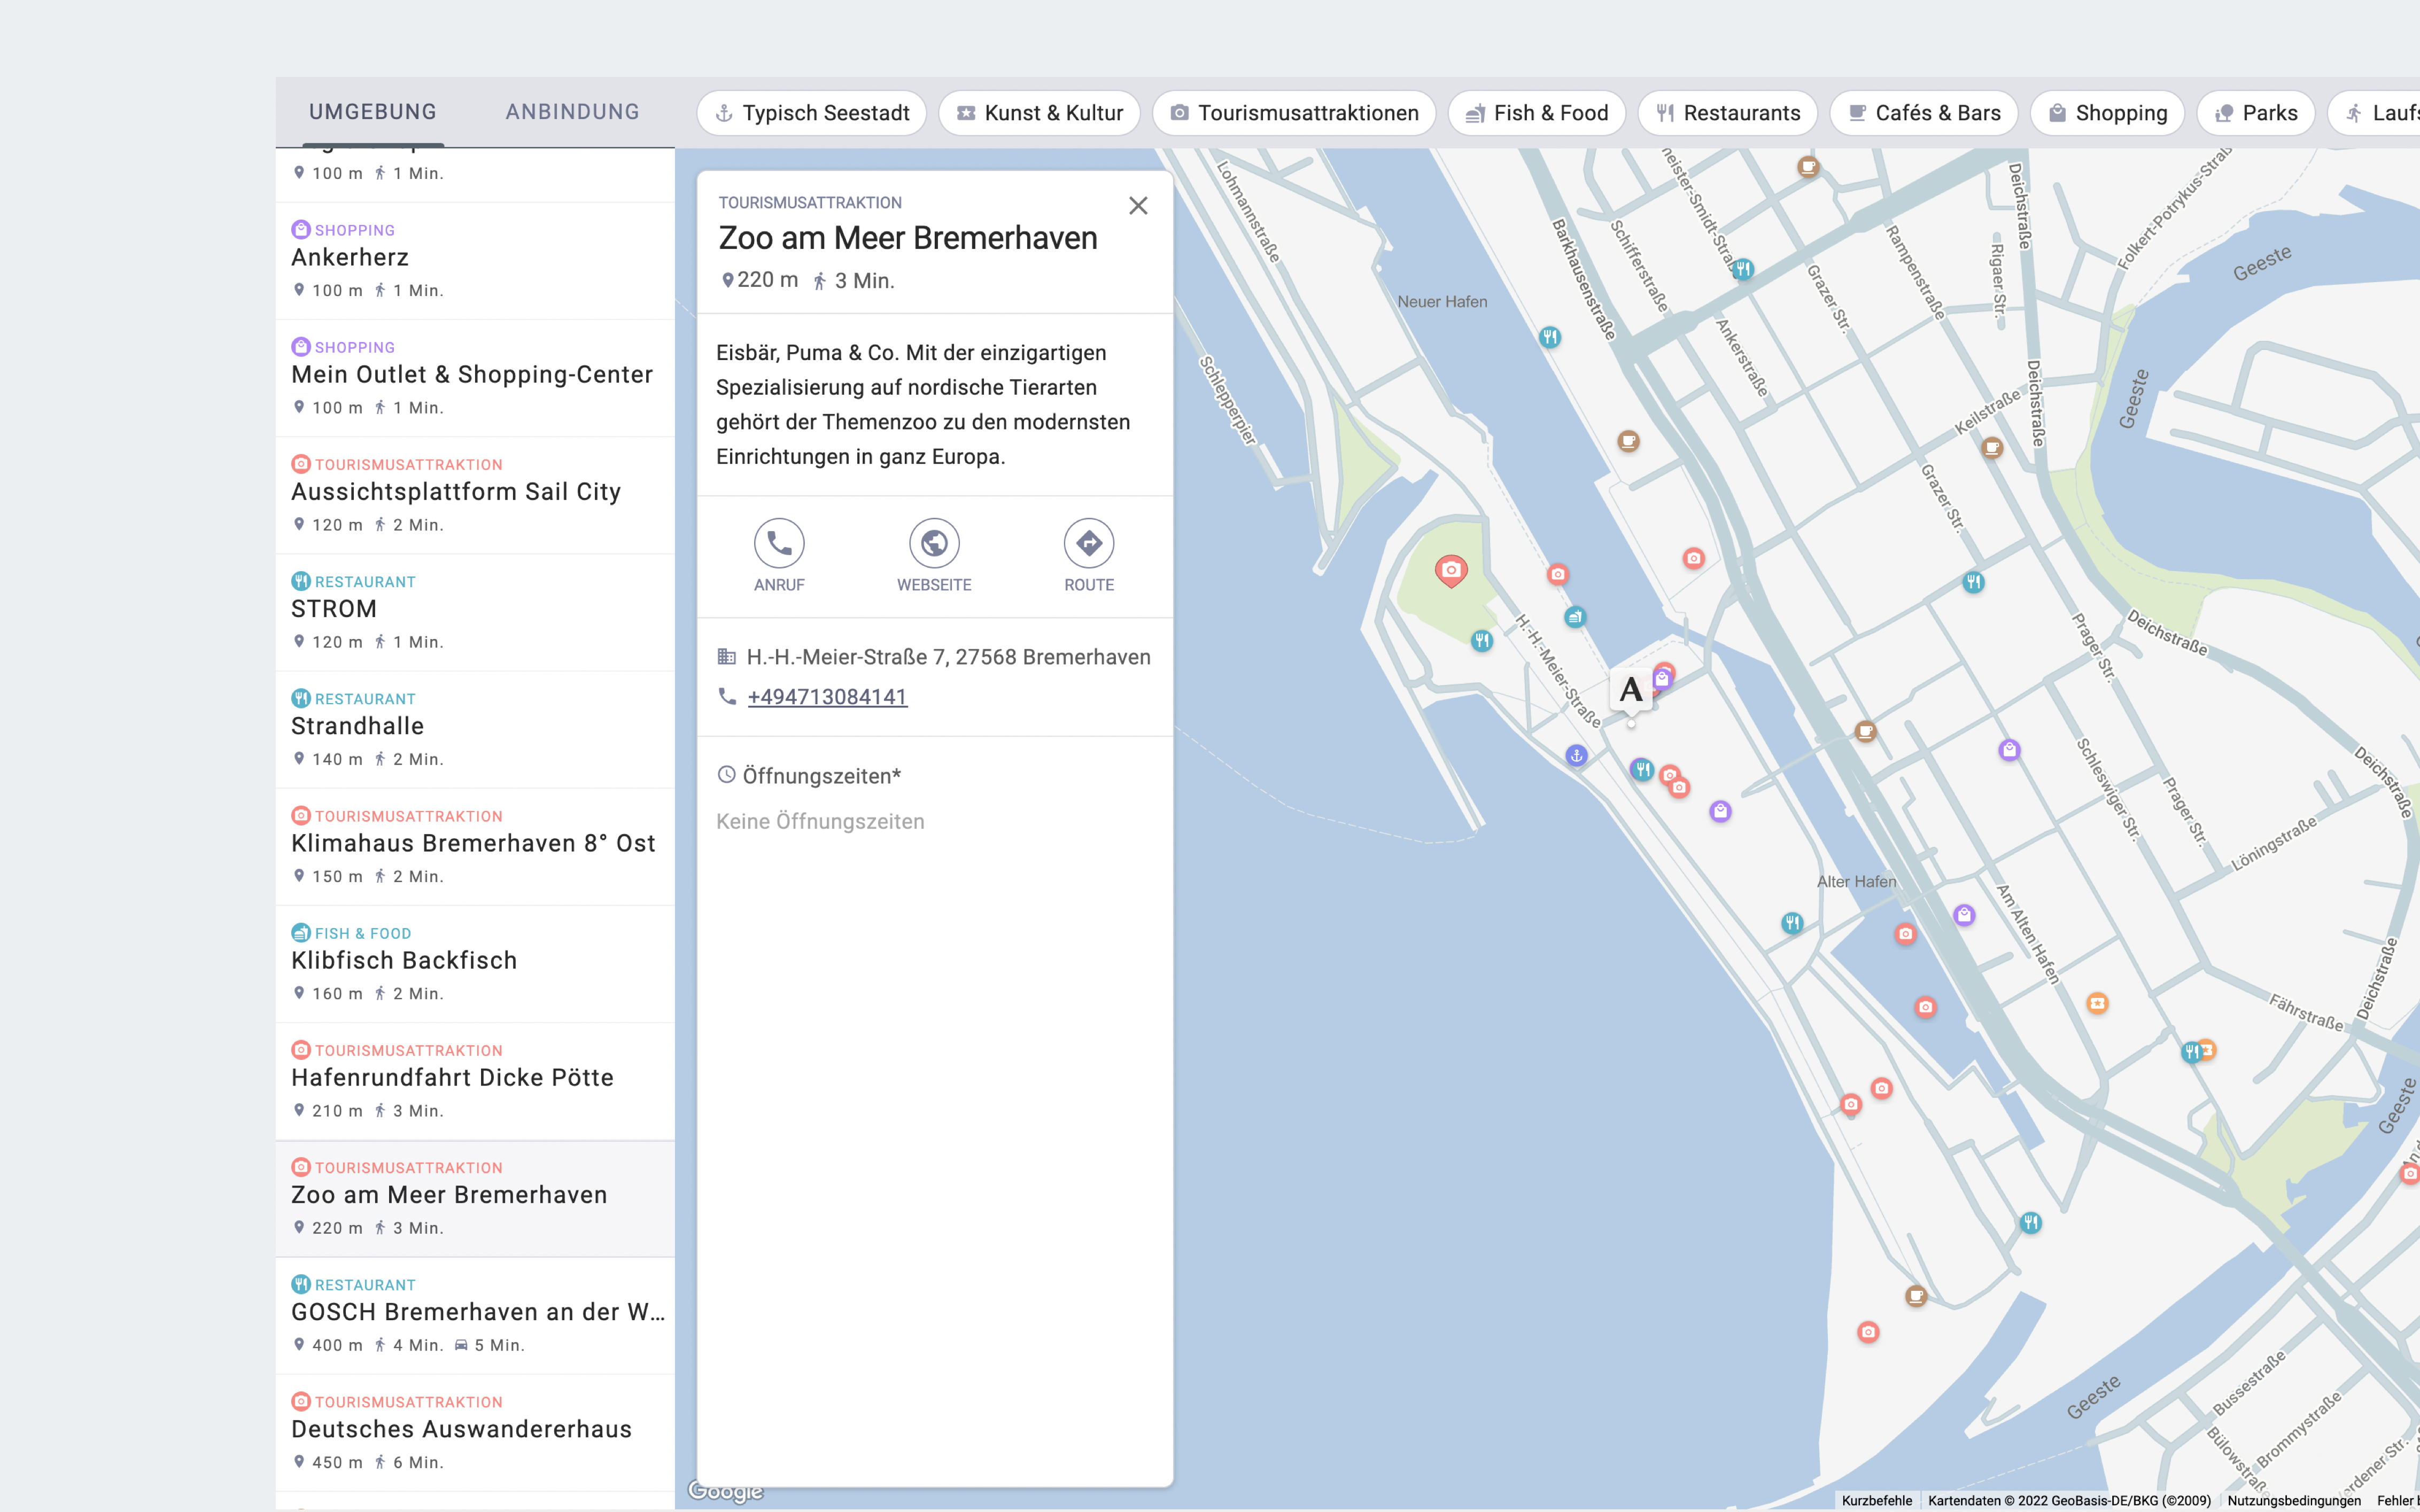The image size is (2420, 1512).
Task: Click the shopping marker near Am Alten Hafen
Action: 1964,915
